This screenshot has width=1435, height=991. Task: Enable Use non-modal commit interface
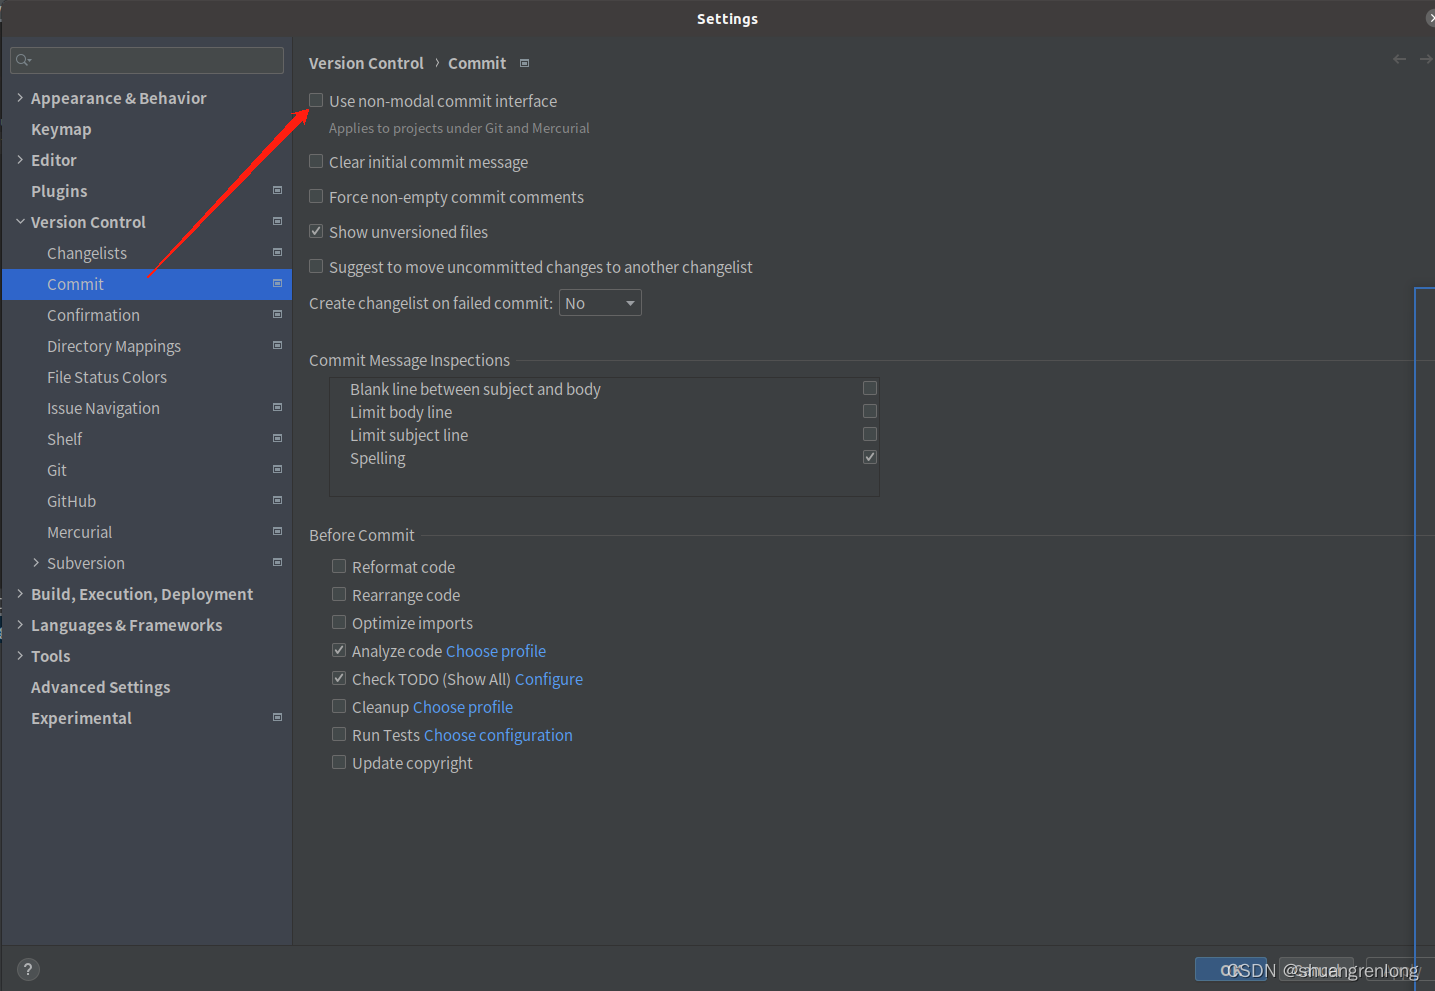[315, 100]
